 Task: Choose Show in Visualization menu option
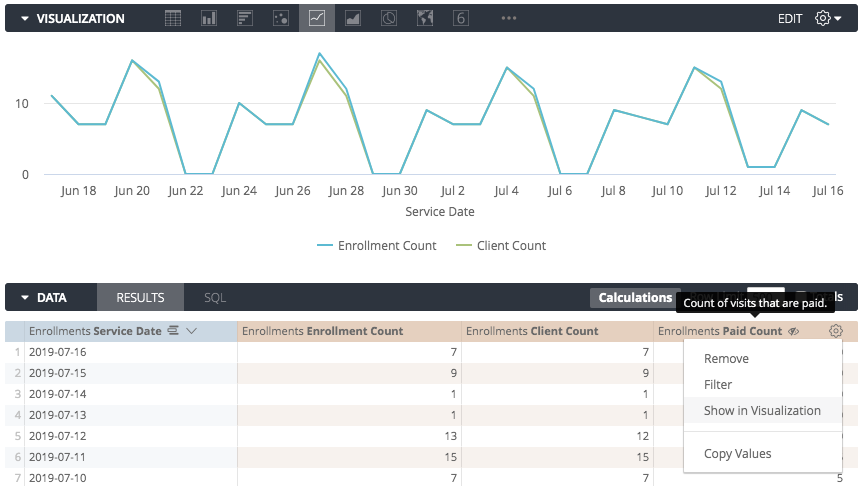[762, 411]
